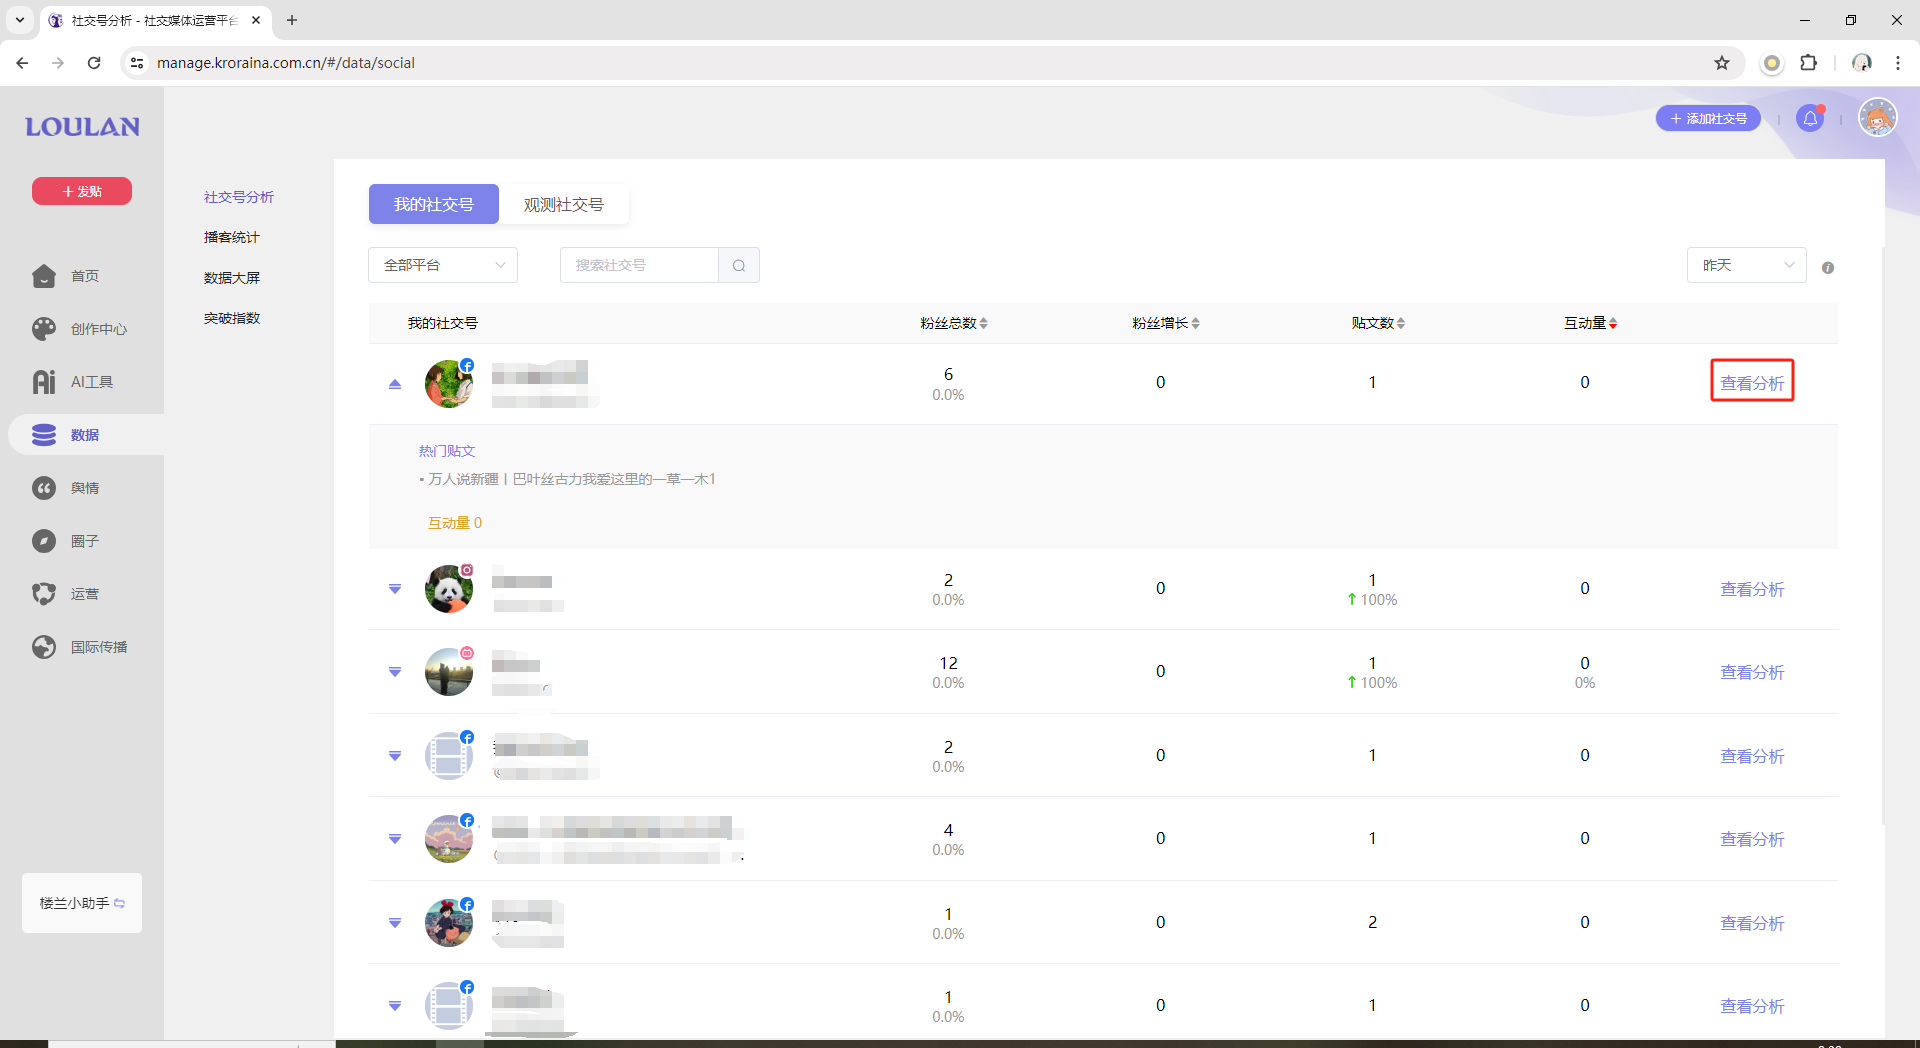Screen dimensions: 1920x1048
Task: Open the 全部平台 platform dropdown
Action: click(443, 266)
